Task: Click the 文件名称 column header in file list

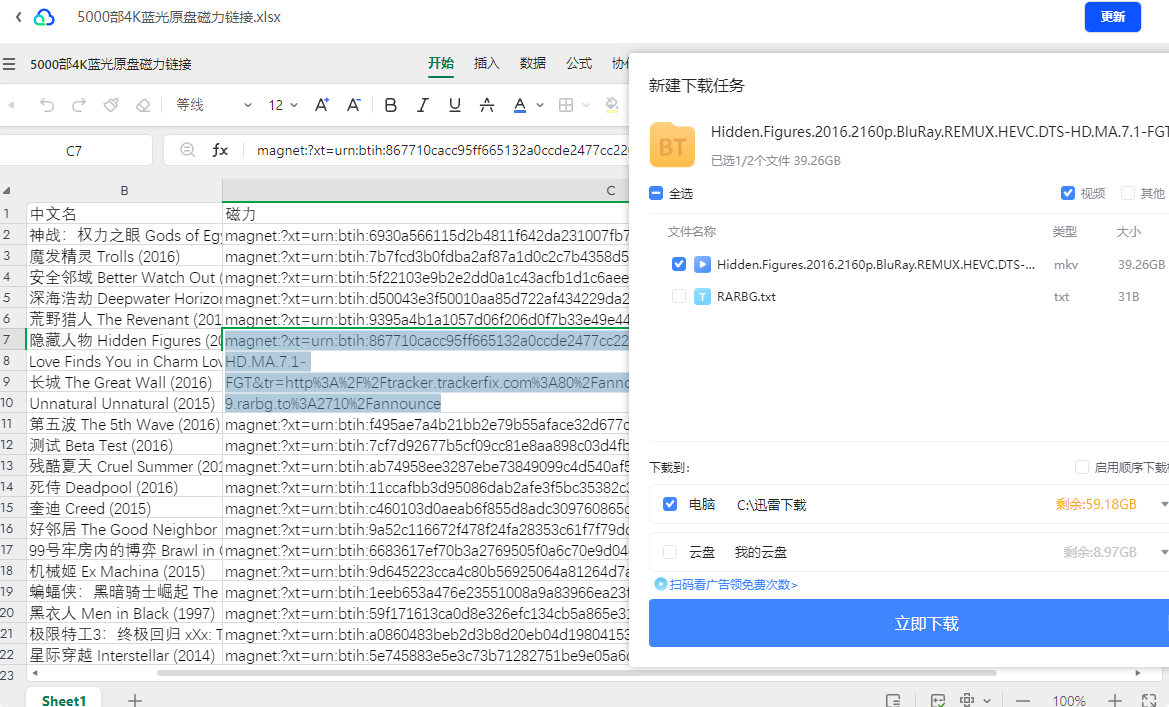Action: click(x=692, y=232)
